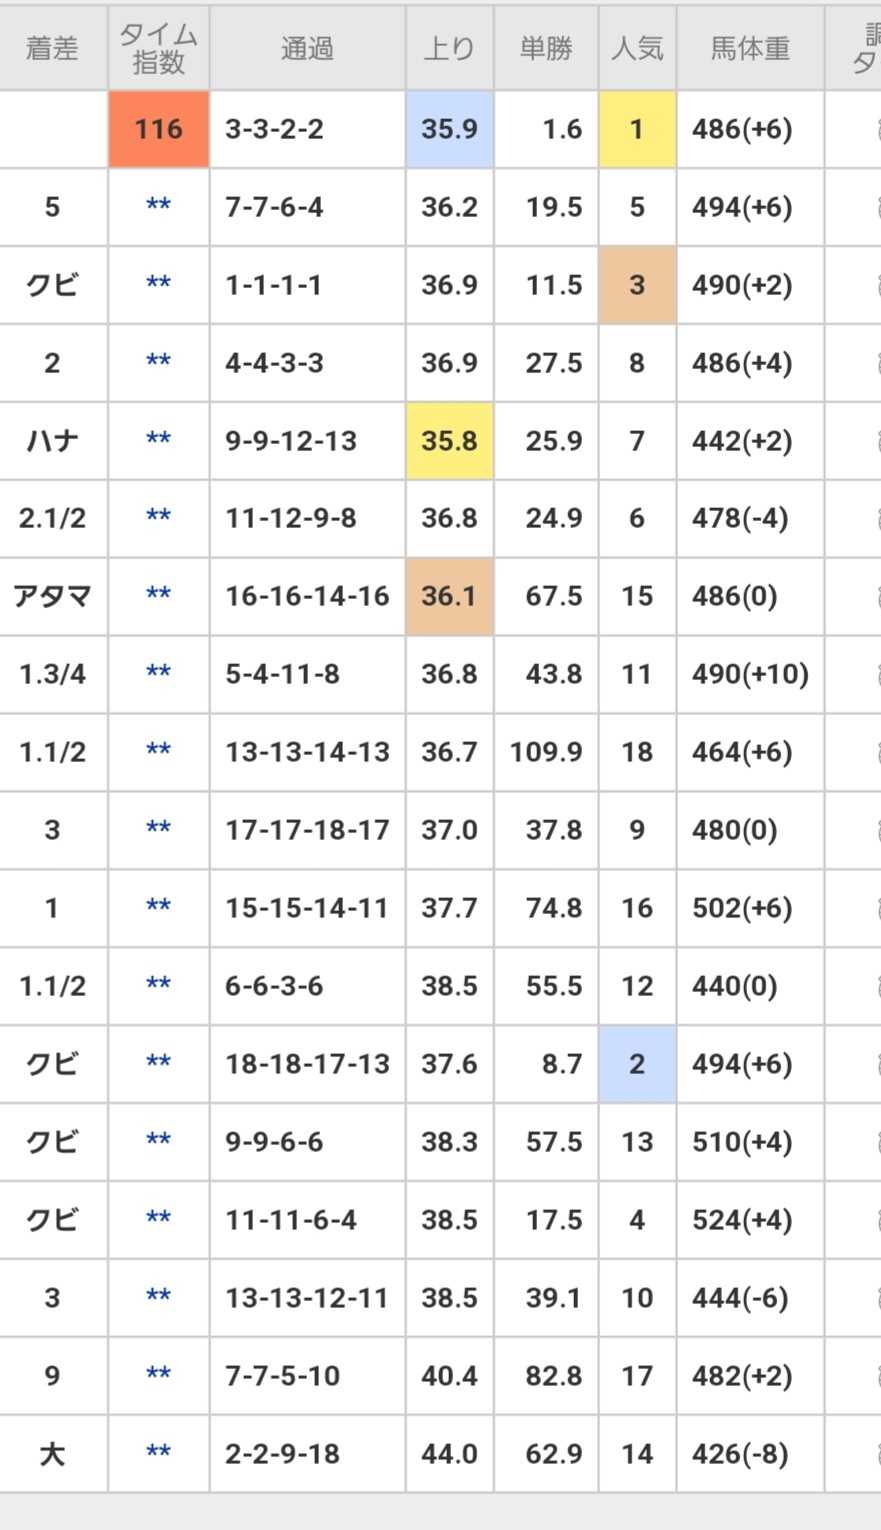Click the 人気 column header
Image resolution: width=881 pixels, height=1530 pixels.
click(637, 48)
